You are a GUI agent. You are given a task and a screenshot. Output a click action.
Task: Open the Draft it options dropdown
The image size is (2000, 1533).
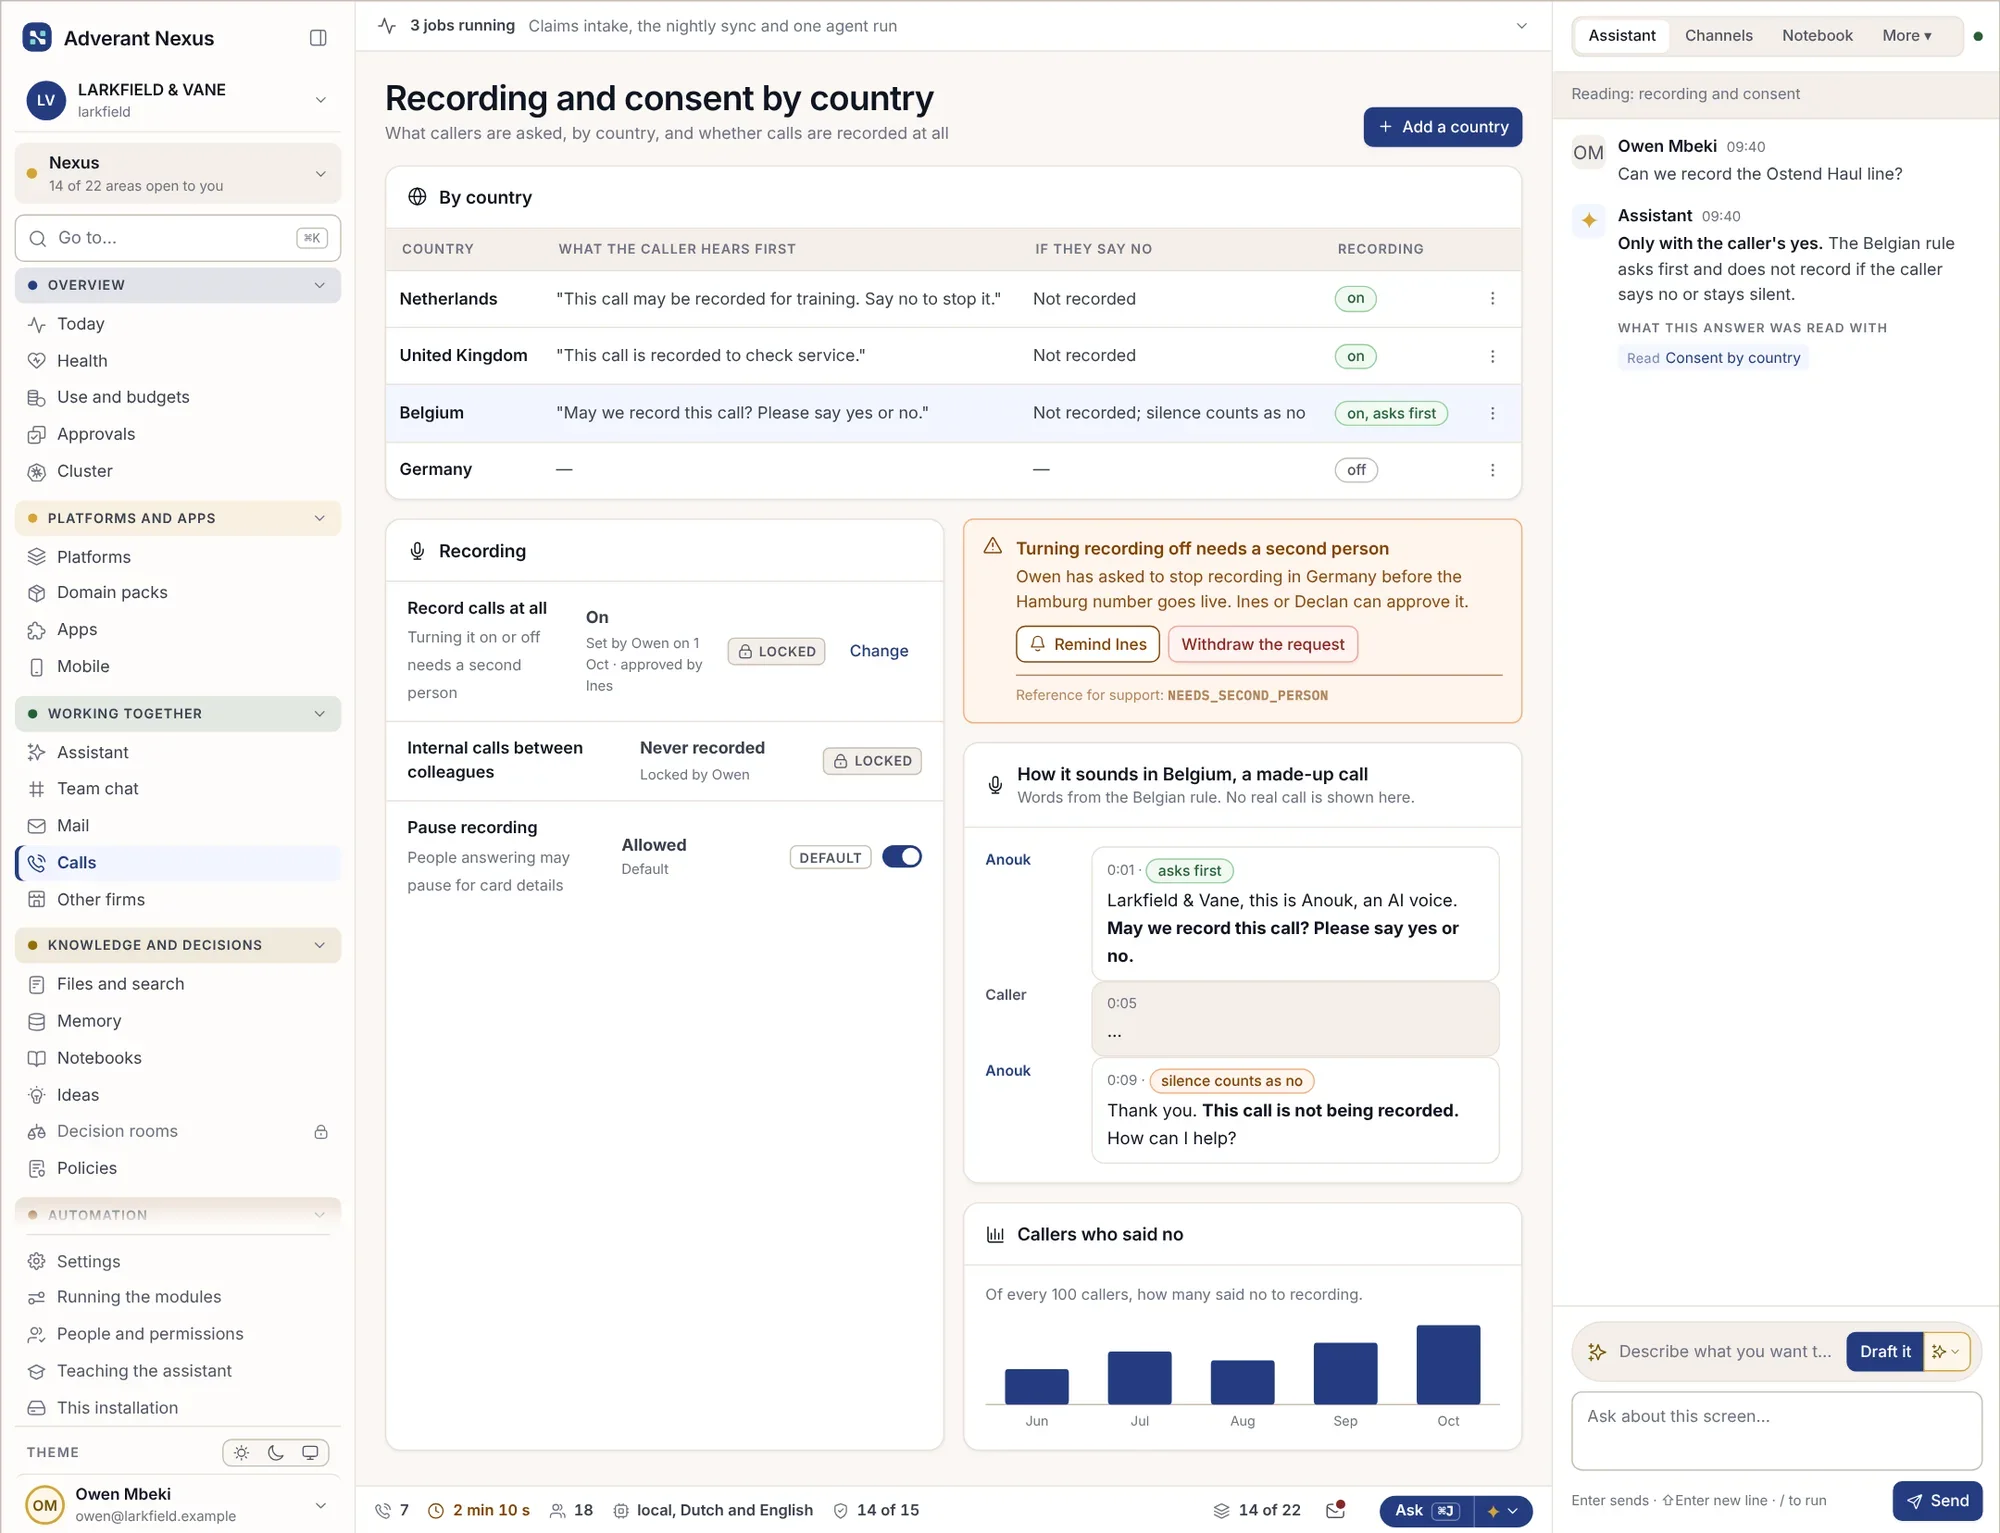1946,1351
